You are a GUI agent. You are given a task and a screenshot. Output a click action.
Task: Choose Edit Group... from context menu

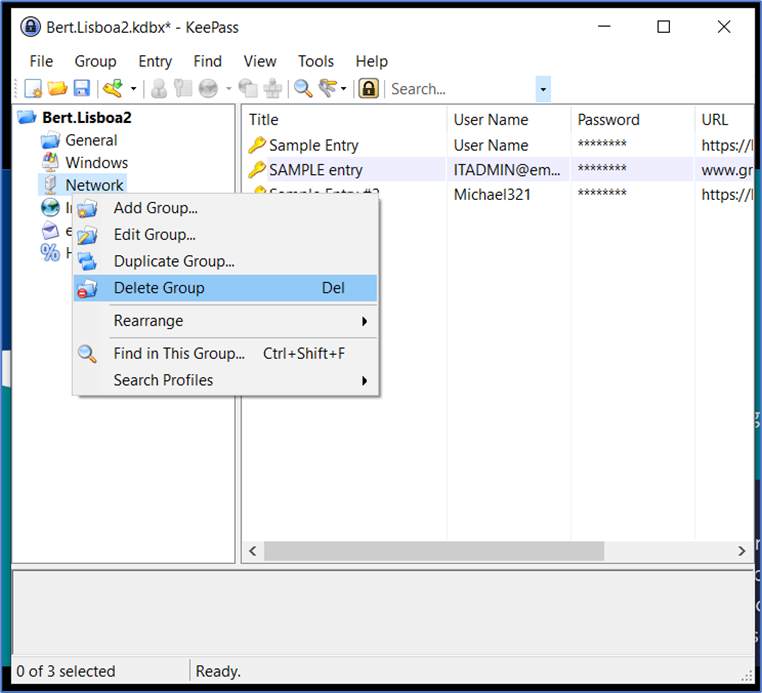(225, 235)
